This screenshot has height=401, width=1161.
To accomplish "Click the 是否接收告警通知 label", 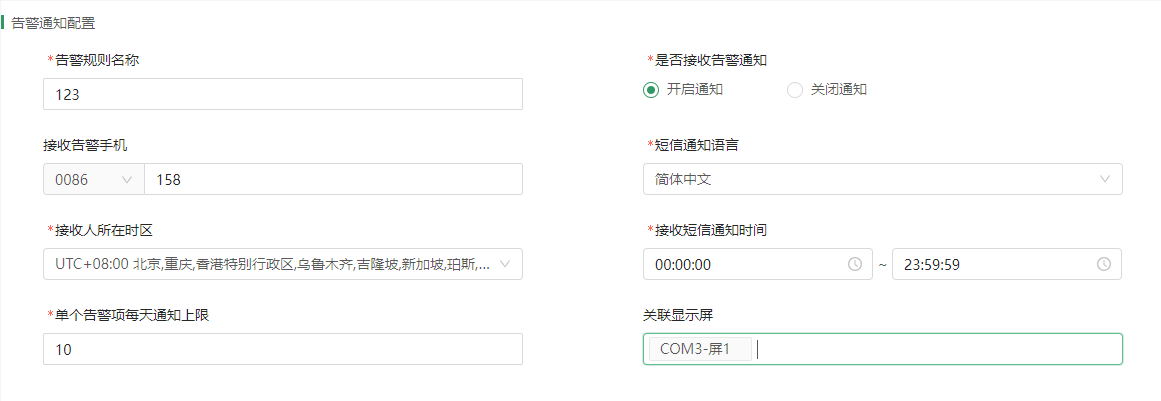I will tap(711, 61).
